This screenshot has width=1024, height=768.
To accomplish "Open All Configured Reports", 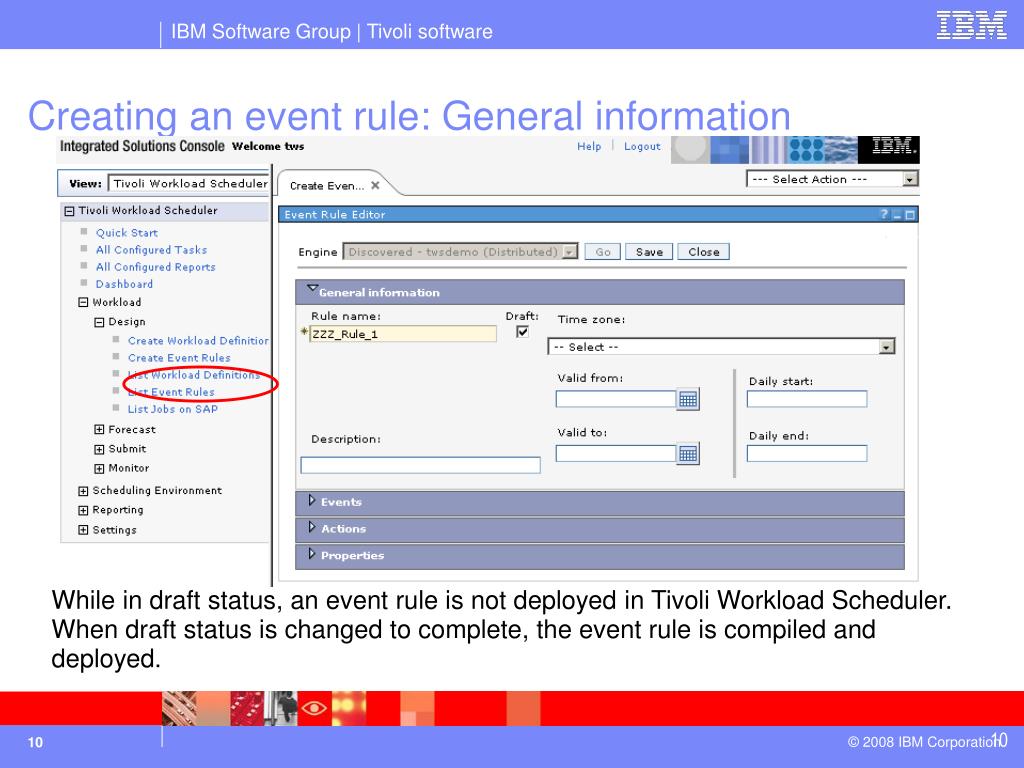I will (x=155, y=267).
